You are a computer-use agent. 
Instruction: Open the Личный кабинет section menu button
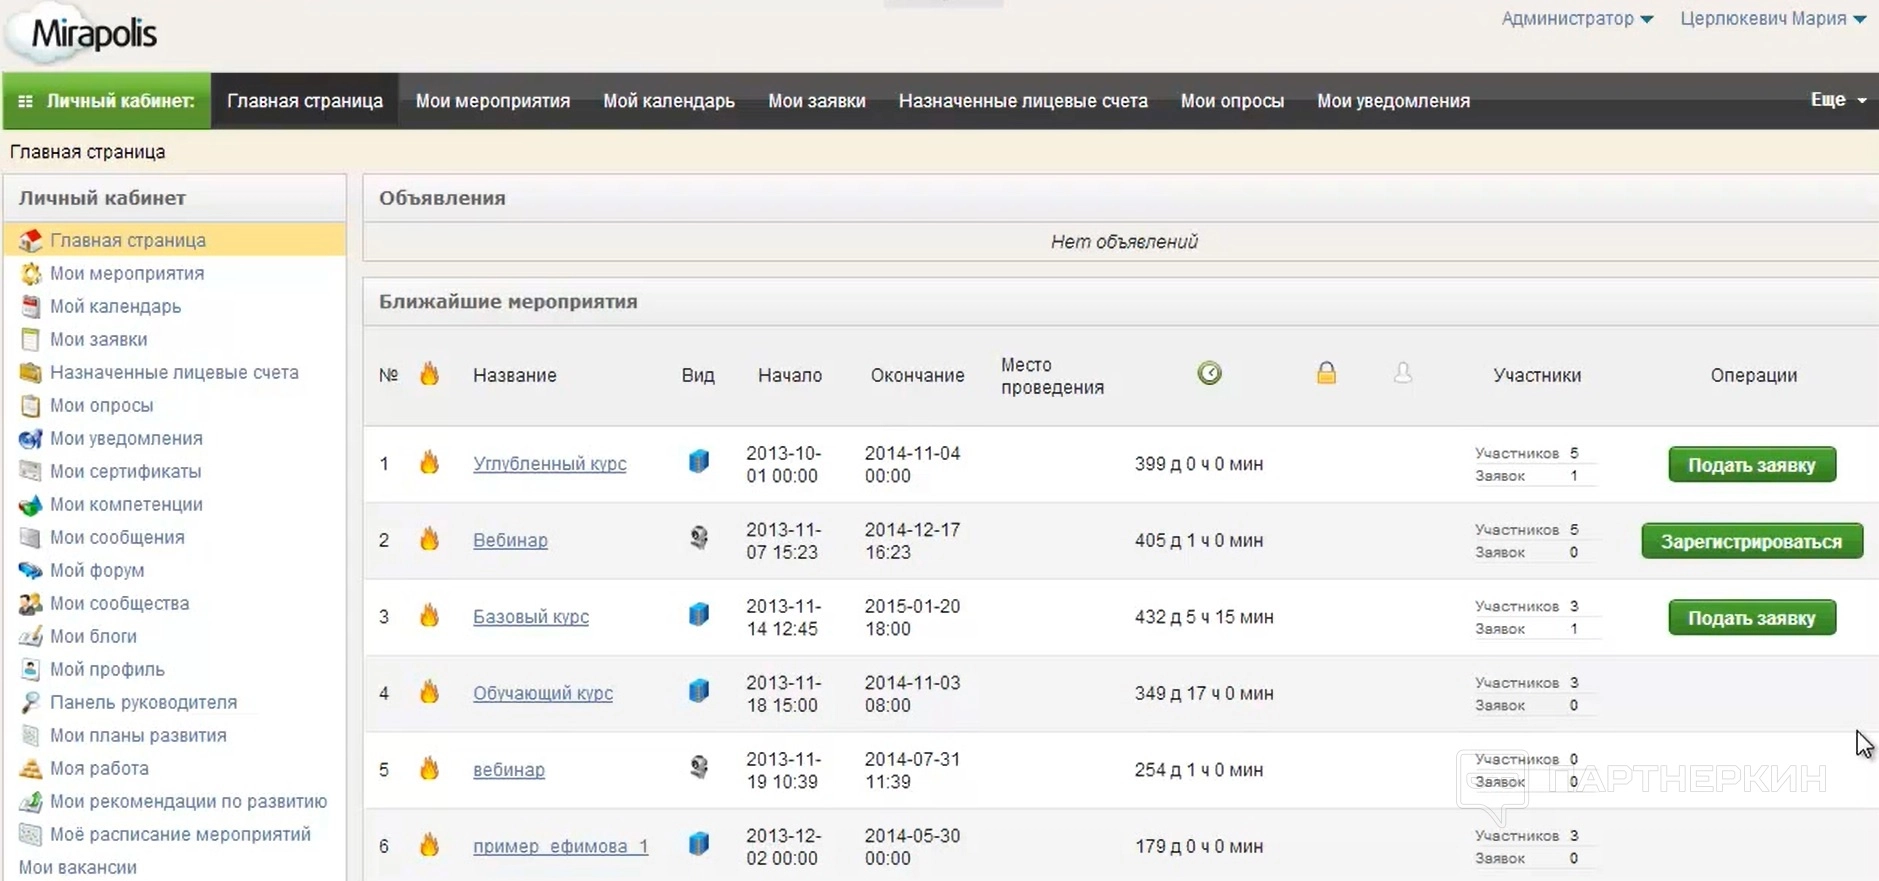pos(107,101)
